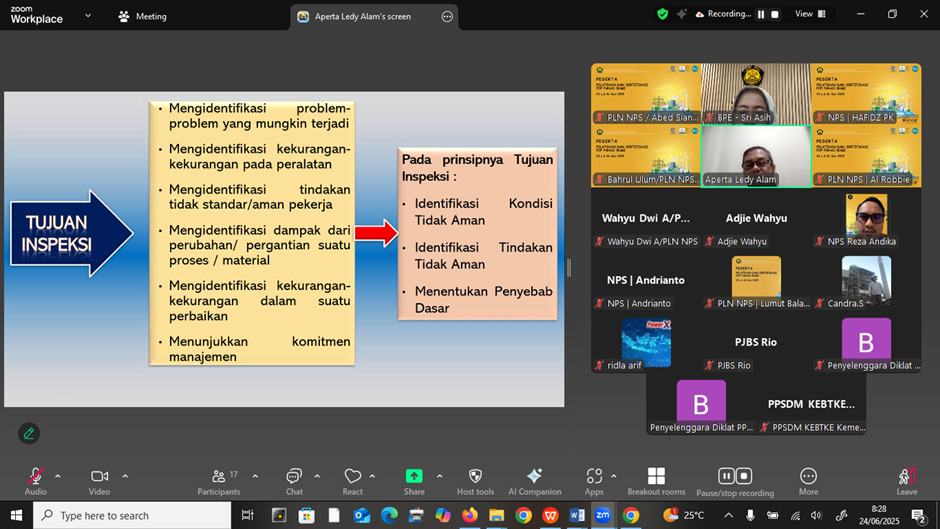Unmute the microphone with the Audio button

click(x=35, y=478)
